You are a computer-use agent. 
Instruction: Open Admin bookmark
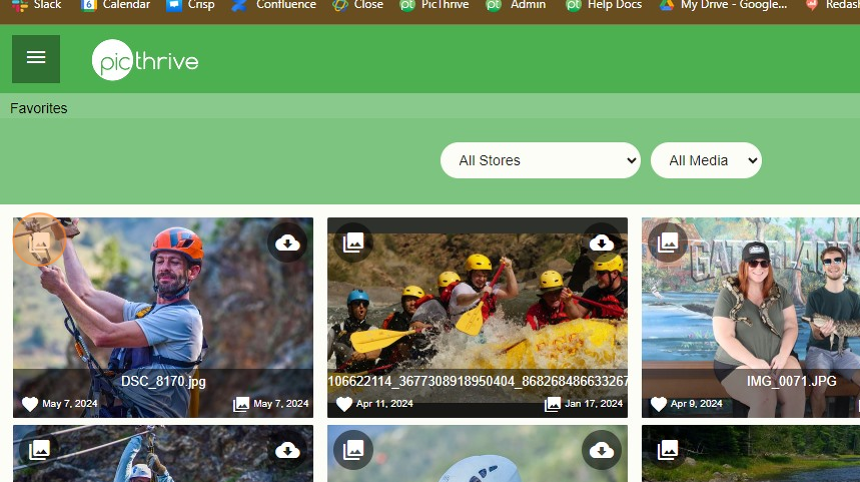(516, 5)
